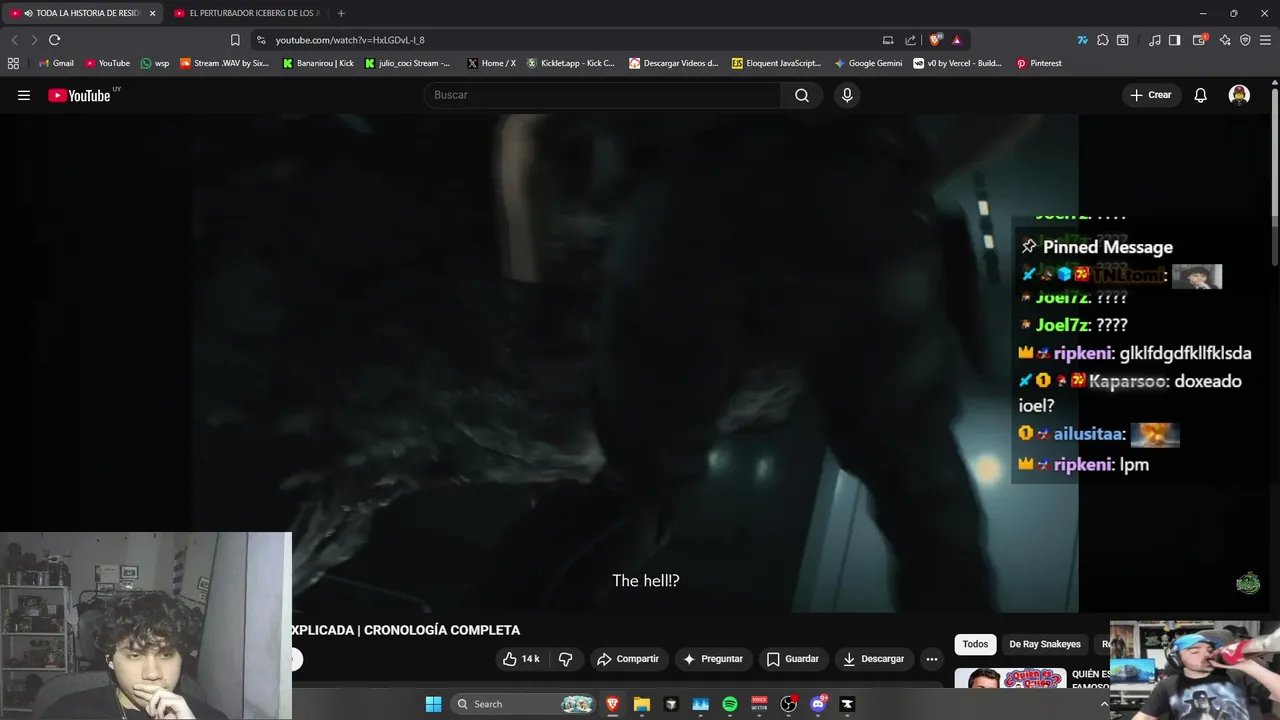Open the Crear dropdown button
The width and height of the screenshot is (1280, 720).
[1150, 95]
